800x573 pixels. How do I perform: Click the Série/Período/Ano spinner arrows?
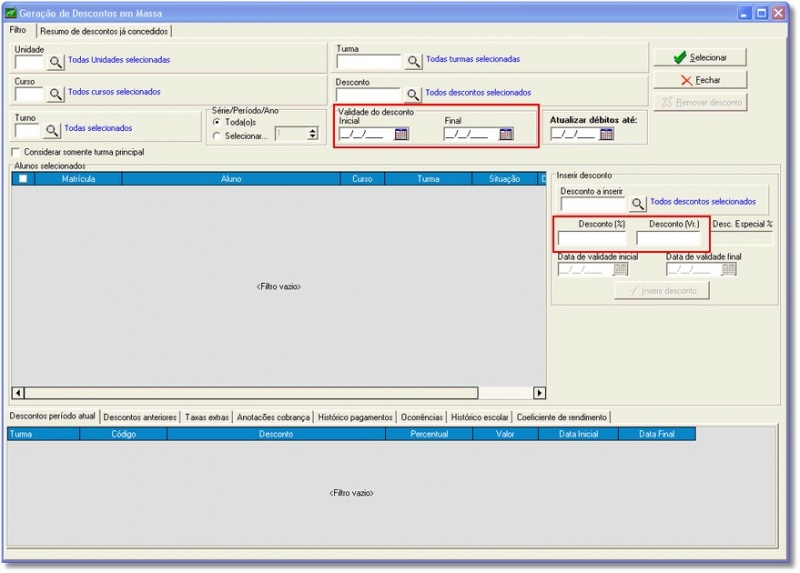pyautogui.click(x=312, y=134)
